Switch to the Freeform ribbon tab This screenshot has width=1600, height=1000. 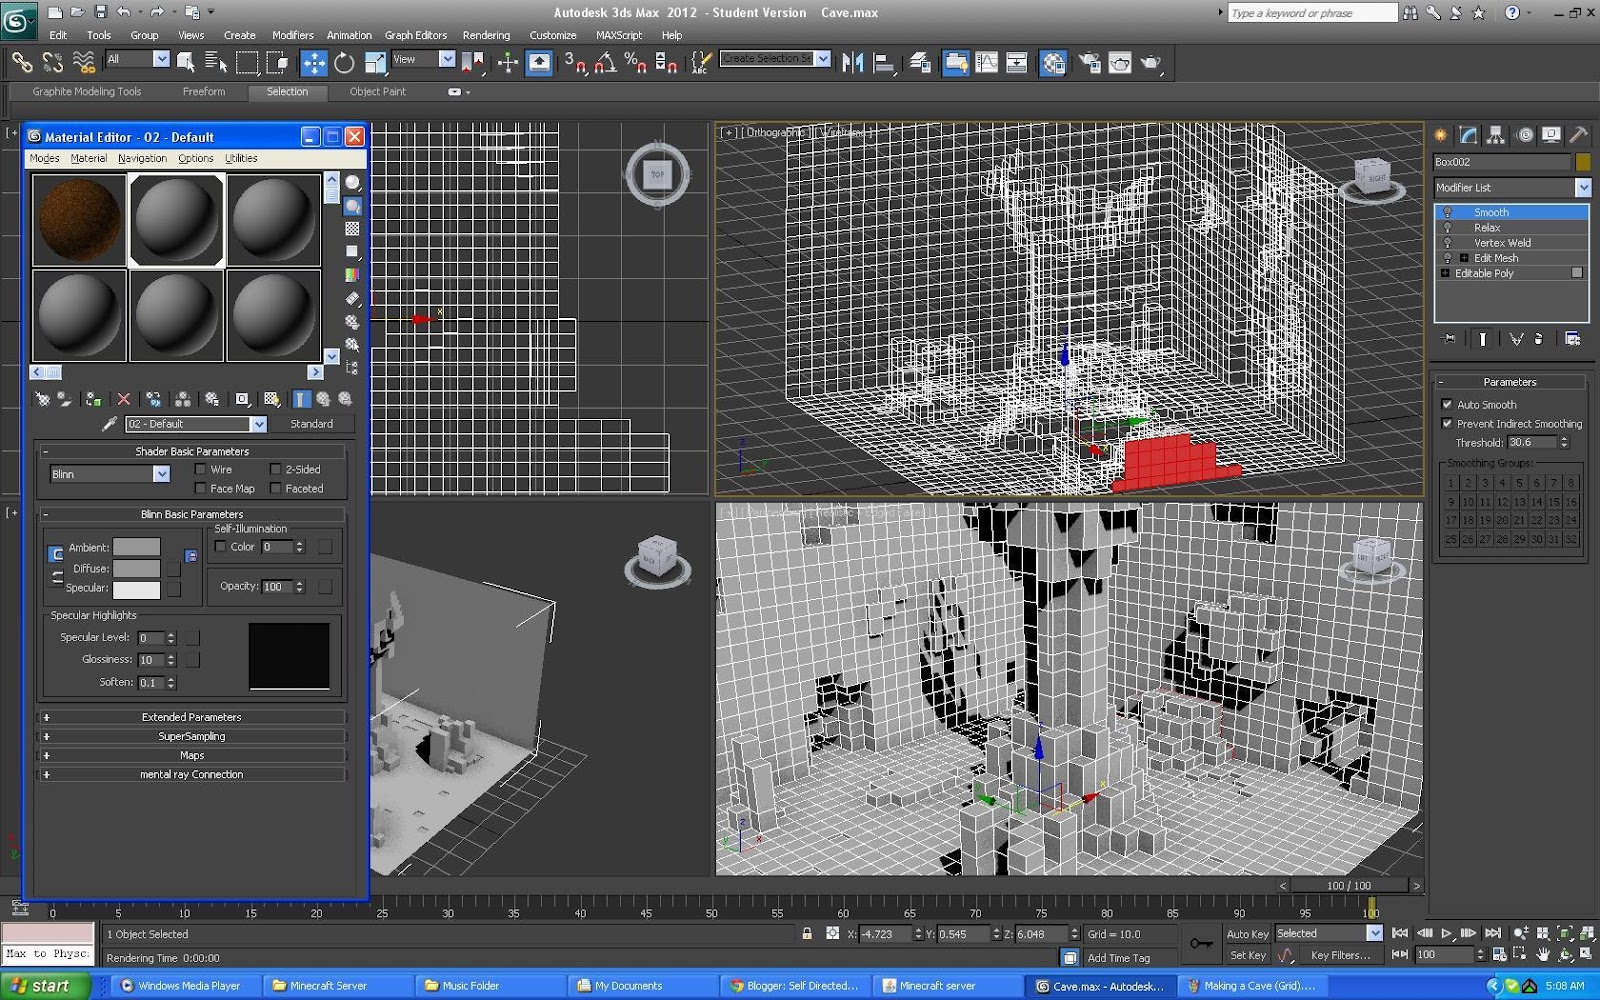tap(204, 91)
